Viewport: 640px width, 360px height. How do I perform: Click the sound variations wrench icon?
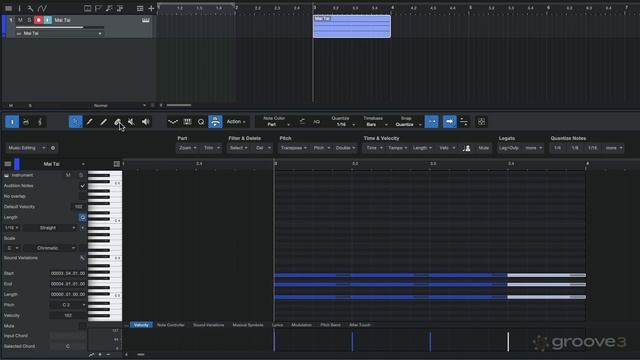tap(82, 258)
